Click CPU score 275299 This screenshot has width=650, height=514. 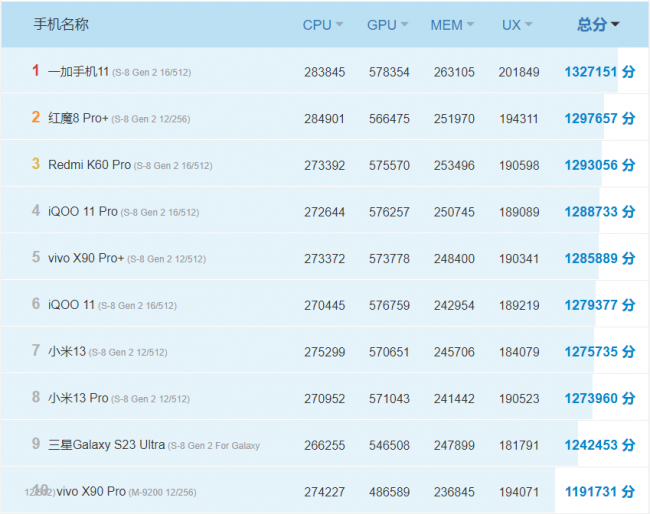click(x=325, y=352)
